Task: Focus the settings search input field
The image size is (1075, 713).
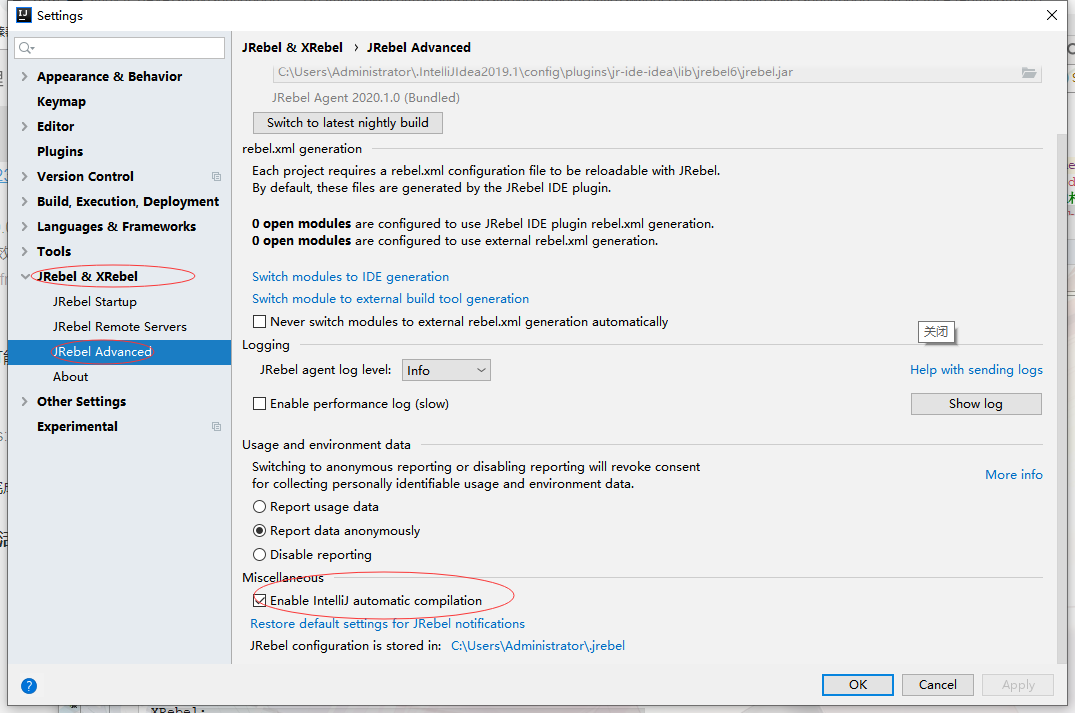Action: coord(119,48)
